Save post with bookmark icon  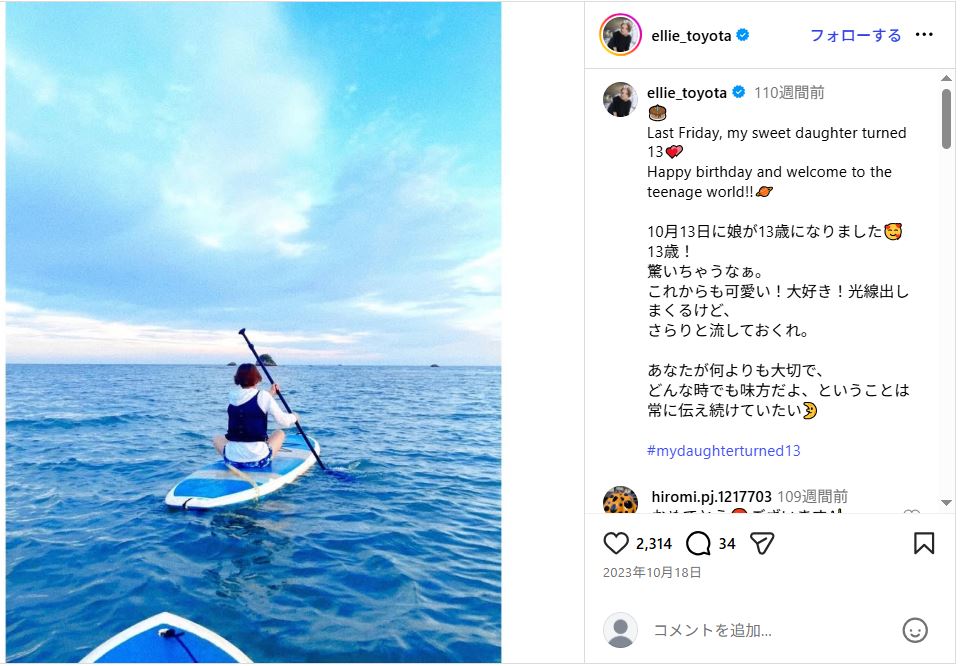924,543
